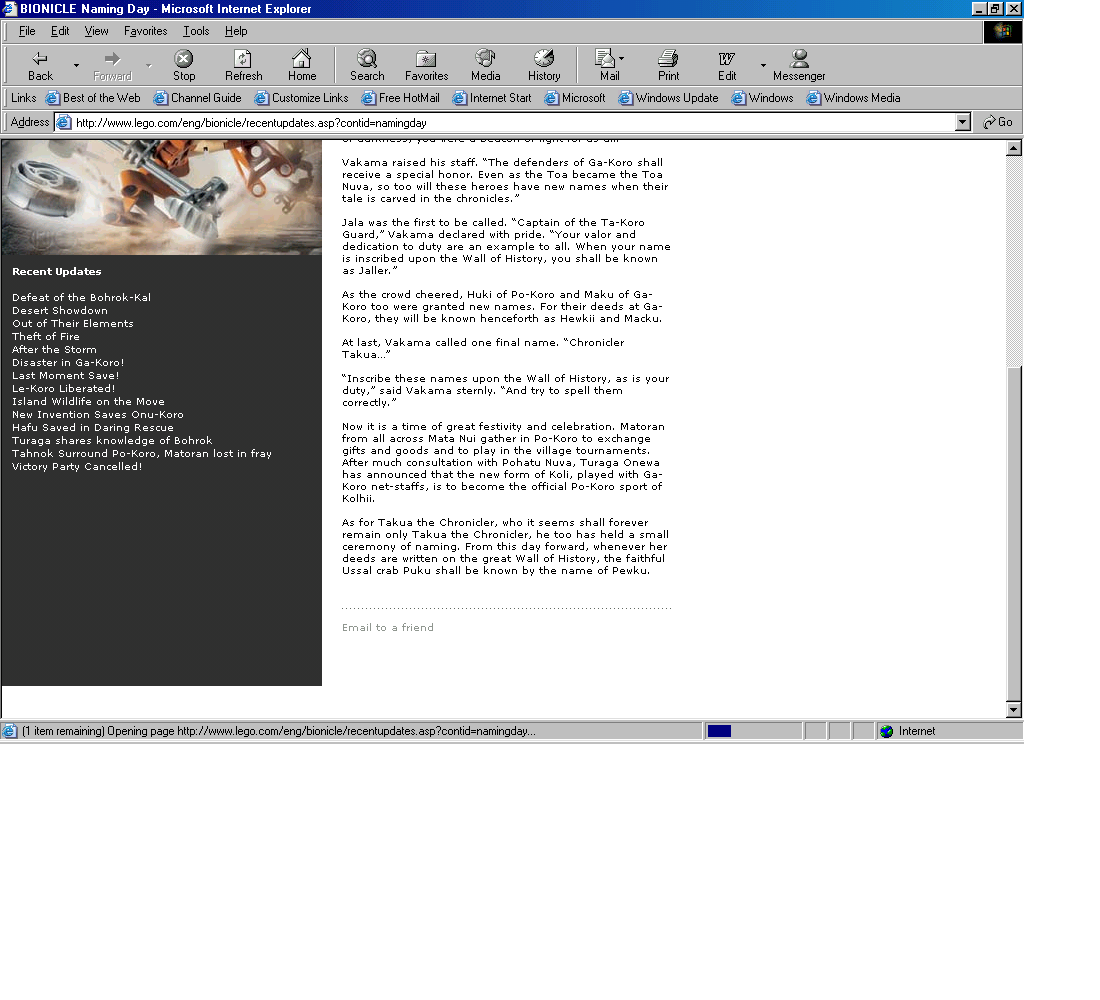
Task: Open the Media bar
Action: click(485, 65)
